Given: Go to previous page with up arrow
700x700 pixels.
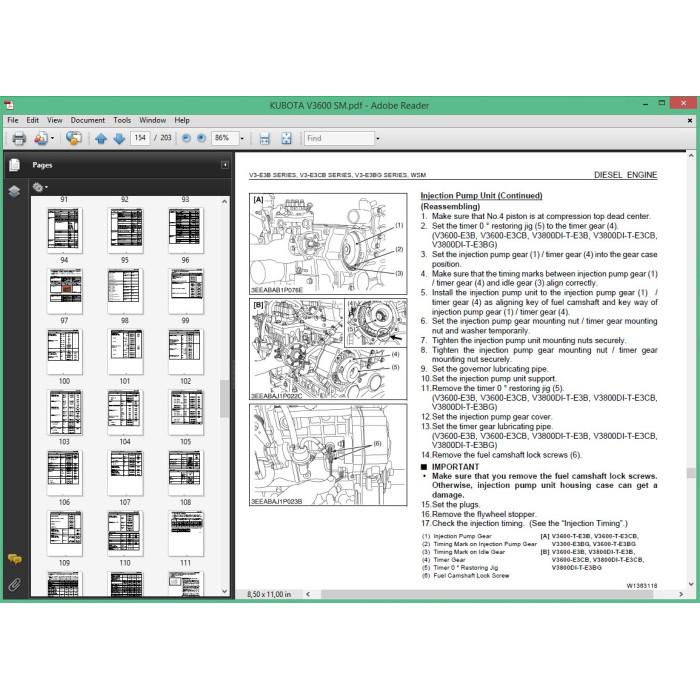Looking at the screenshot, I should coord(101,139).
